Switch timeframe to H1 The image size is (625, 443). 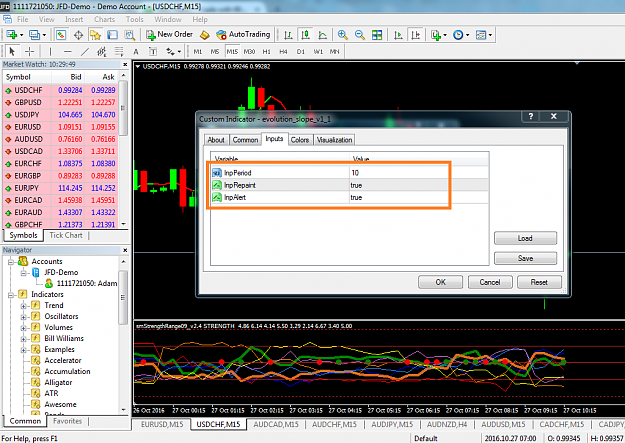pos(267,51)
